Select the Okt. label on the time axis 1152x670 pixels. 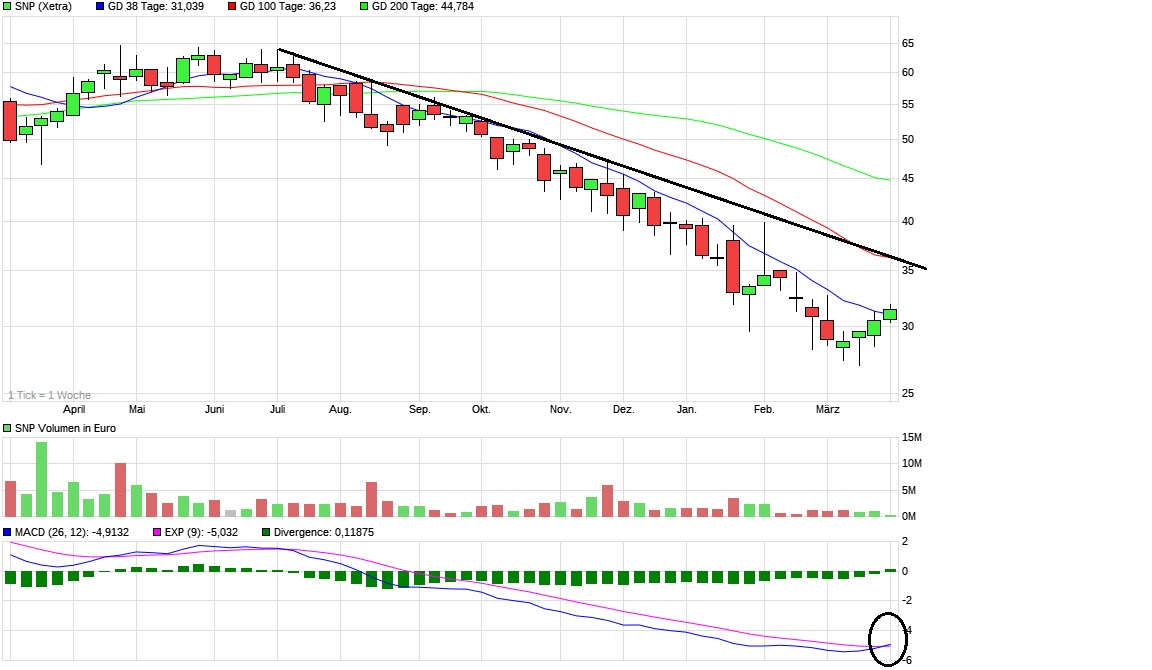(x=481, y=409)
